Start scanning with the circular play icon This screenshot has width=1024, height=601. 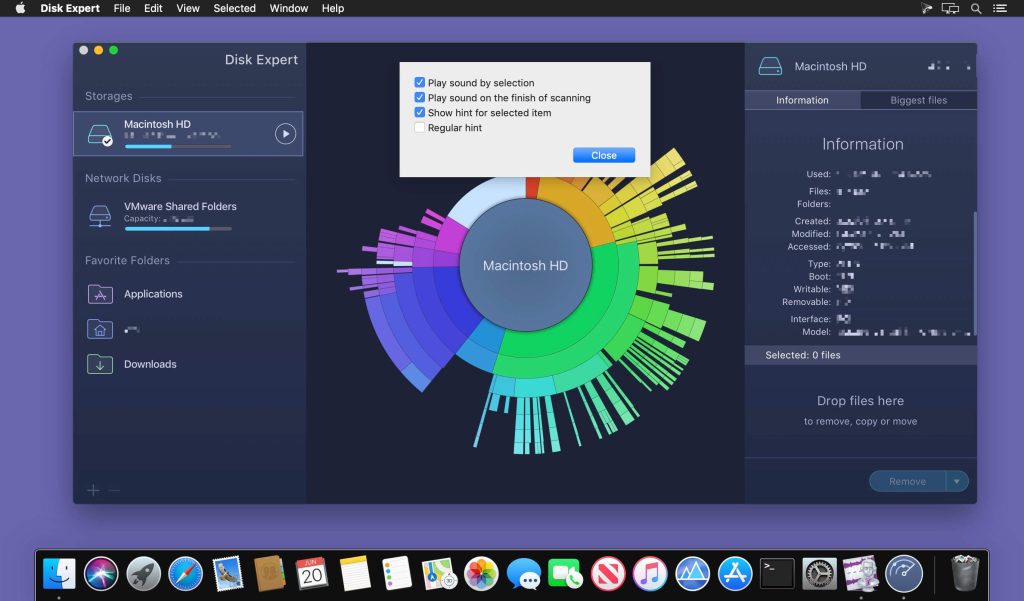pos(283,131)
